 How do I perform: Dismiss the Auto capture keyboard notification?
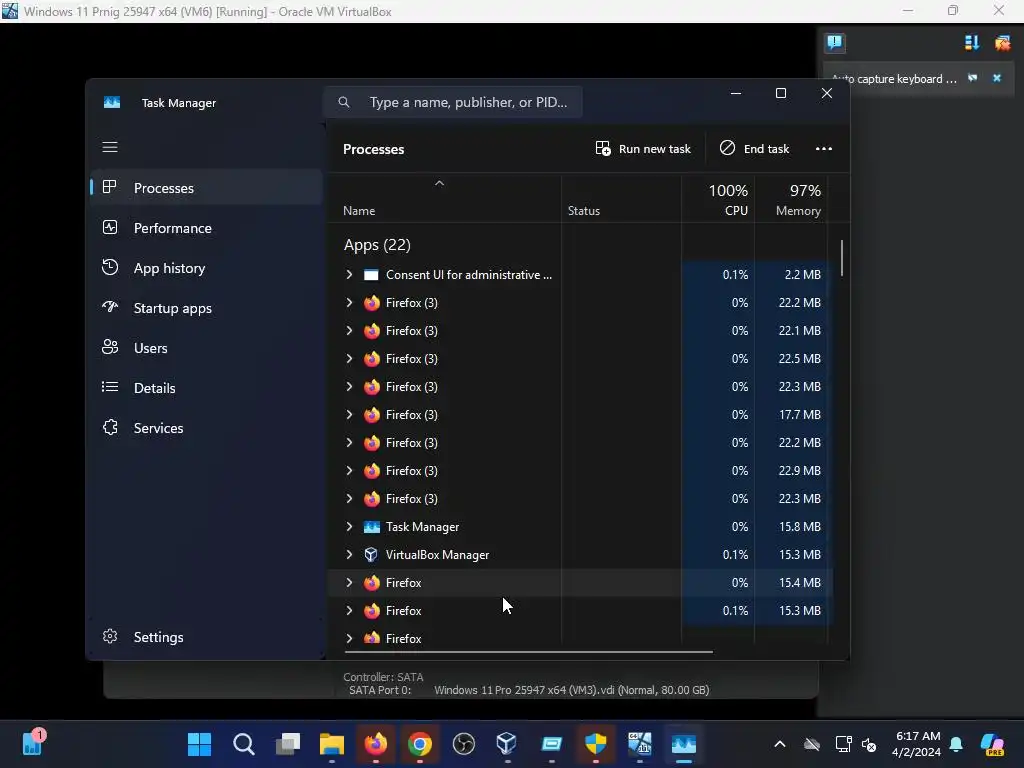click(x=997, y=78)
